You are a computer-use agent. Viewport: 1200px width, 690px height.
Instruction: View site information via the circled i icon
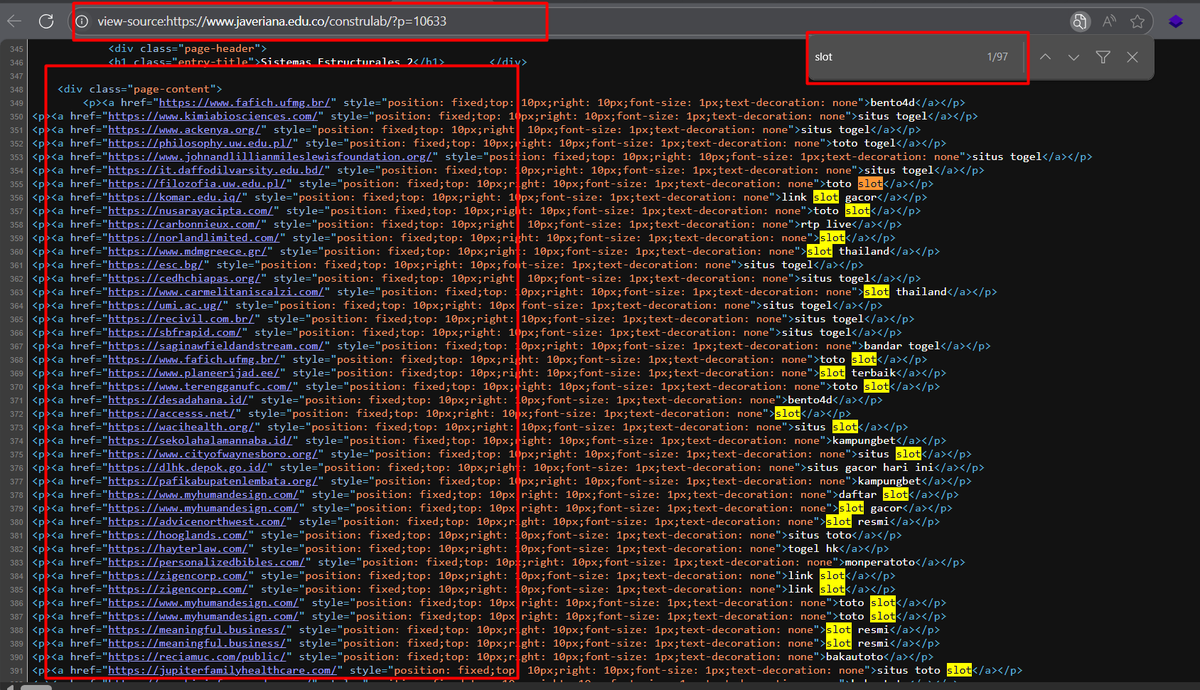point(82,21)
